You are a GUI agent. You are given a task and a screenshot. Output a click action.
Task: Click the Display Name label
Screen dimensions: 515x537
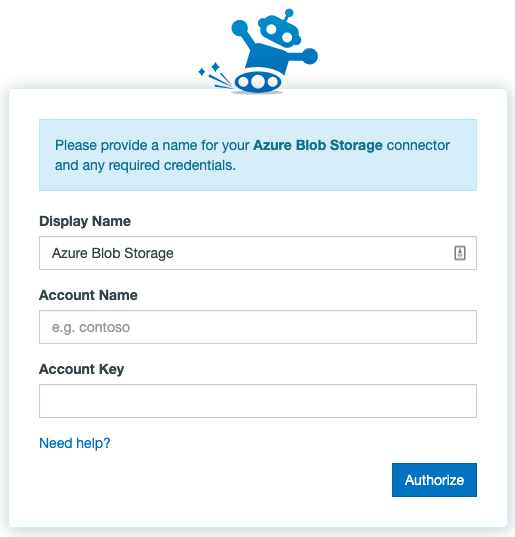coord(85,221)
